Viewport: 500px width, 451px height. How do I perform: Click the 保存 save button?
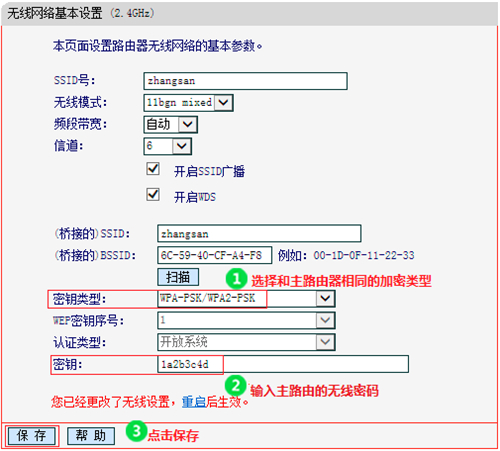[x=32, y=436]
